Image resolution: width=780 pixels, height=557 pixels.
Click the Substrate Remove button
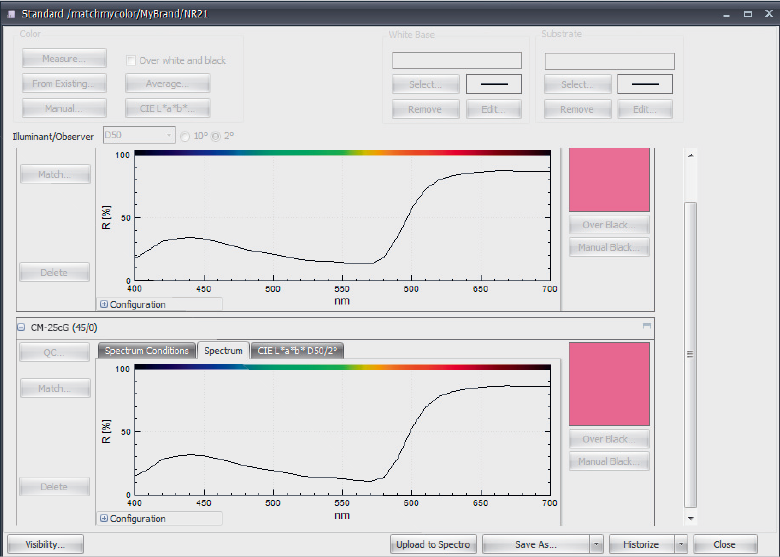578,109
